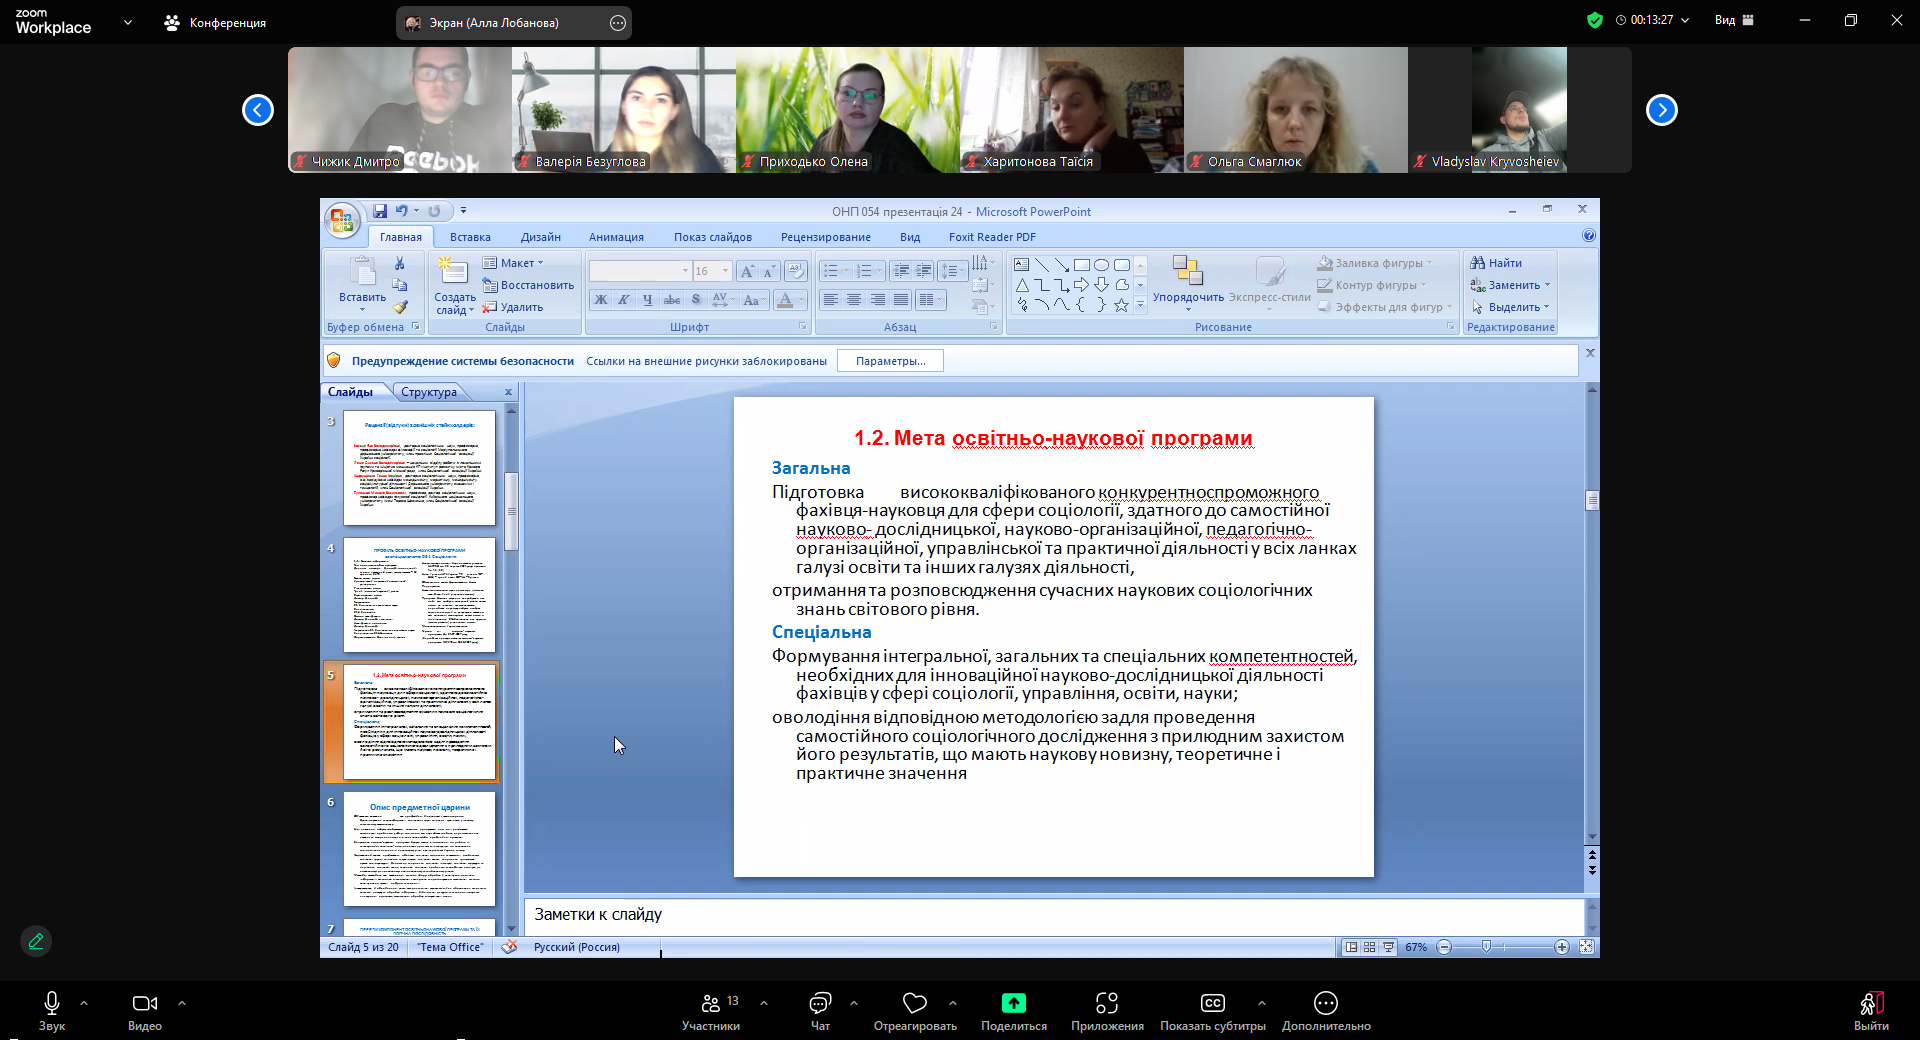
Task: Center text in paragraph group
Action: coord(854,299)
